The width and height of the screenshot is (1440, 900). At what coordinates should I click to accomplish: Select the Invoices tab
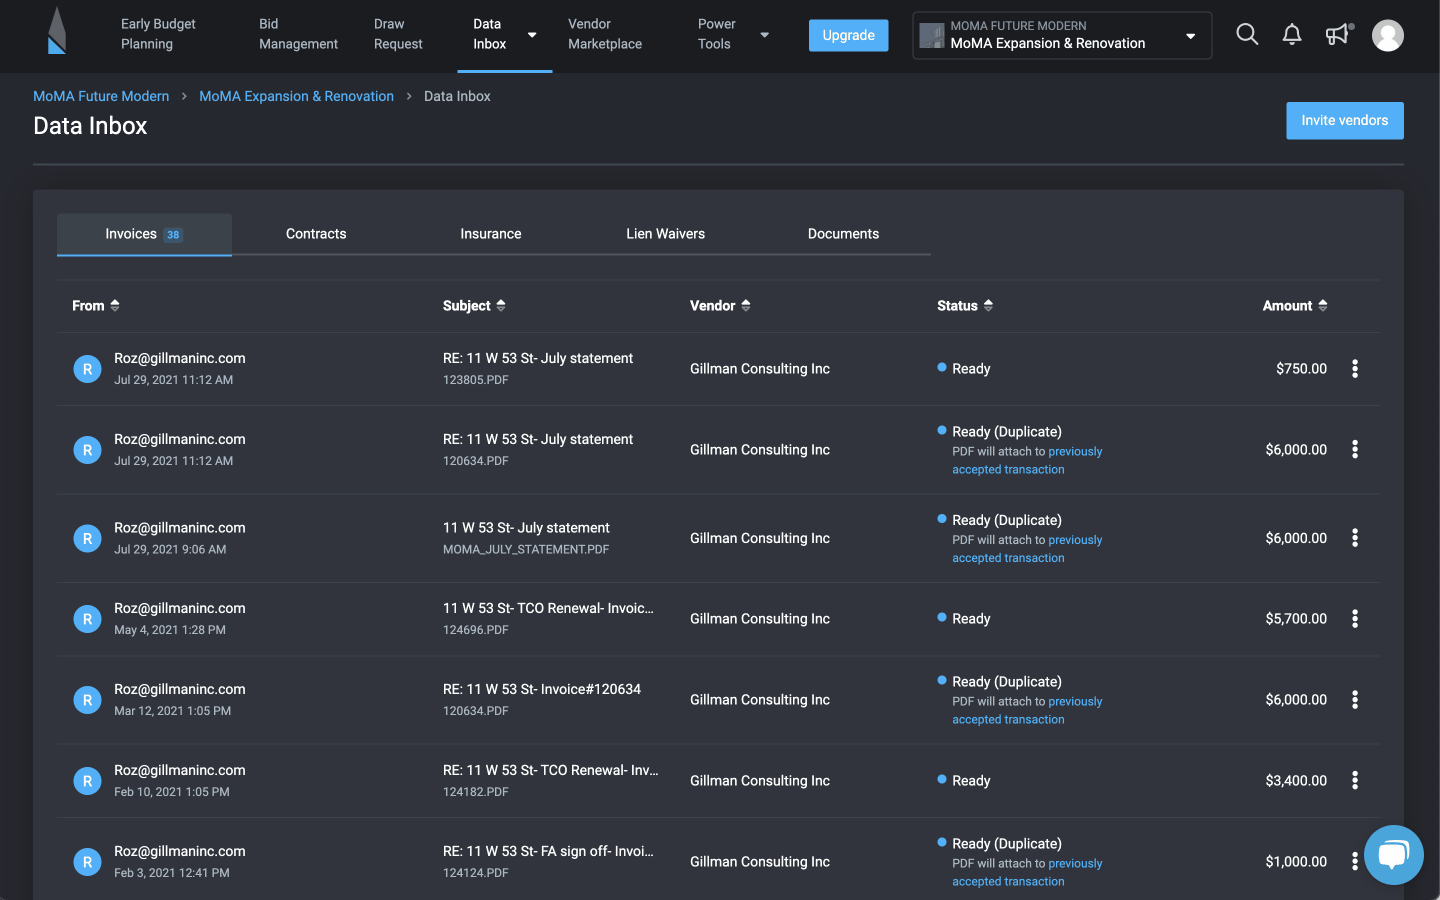(x=144, y=234)
